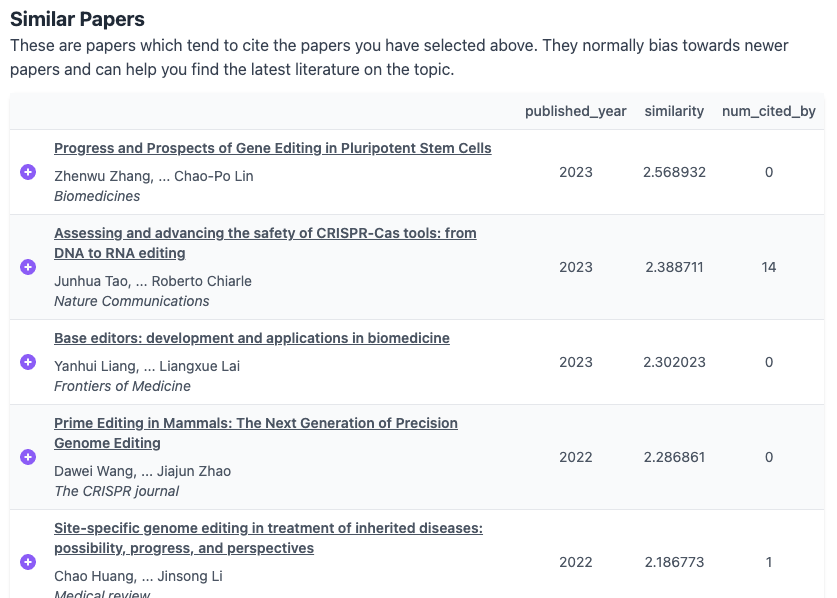Add the Site-specific genome editing paper via plus icon
Screen dimensions: 837x598
click(27, 562)
